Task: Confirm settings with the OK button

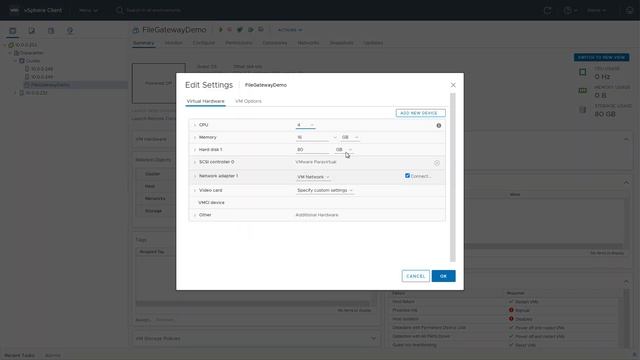Action: click(x=443, y=276)
